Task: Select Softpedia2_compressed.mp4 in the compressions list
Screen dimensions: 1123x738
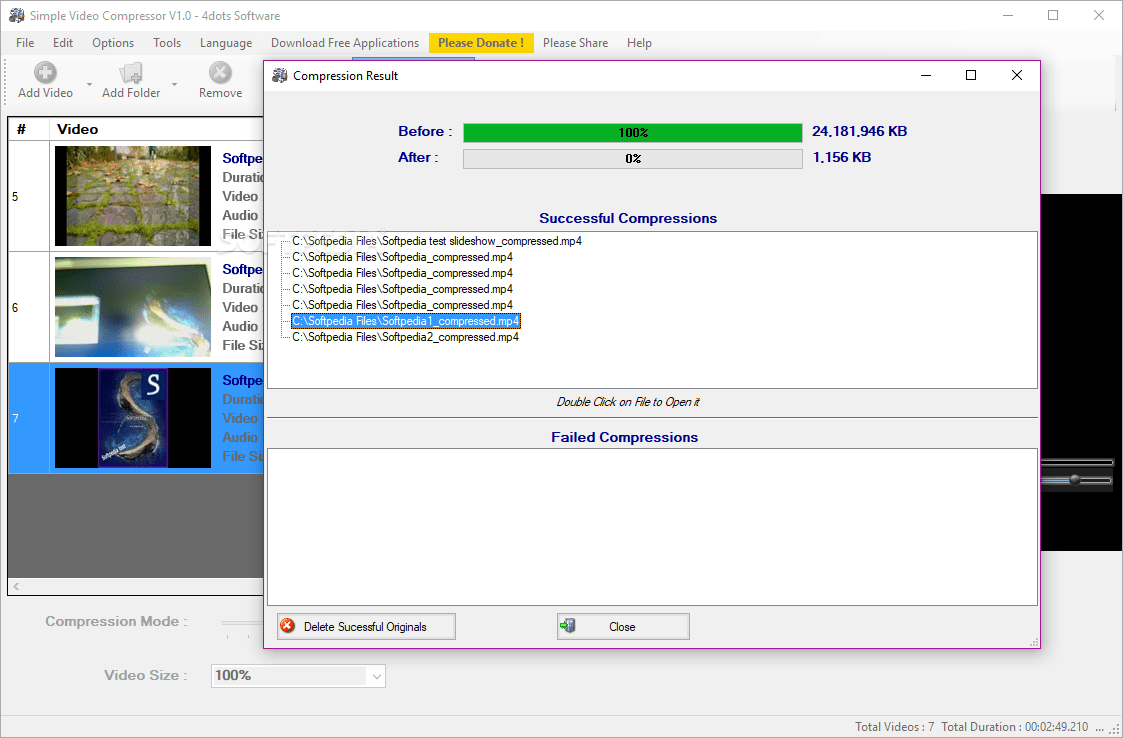Action: tap(404, 337)
